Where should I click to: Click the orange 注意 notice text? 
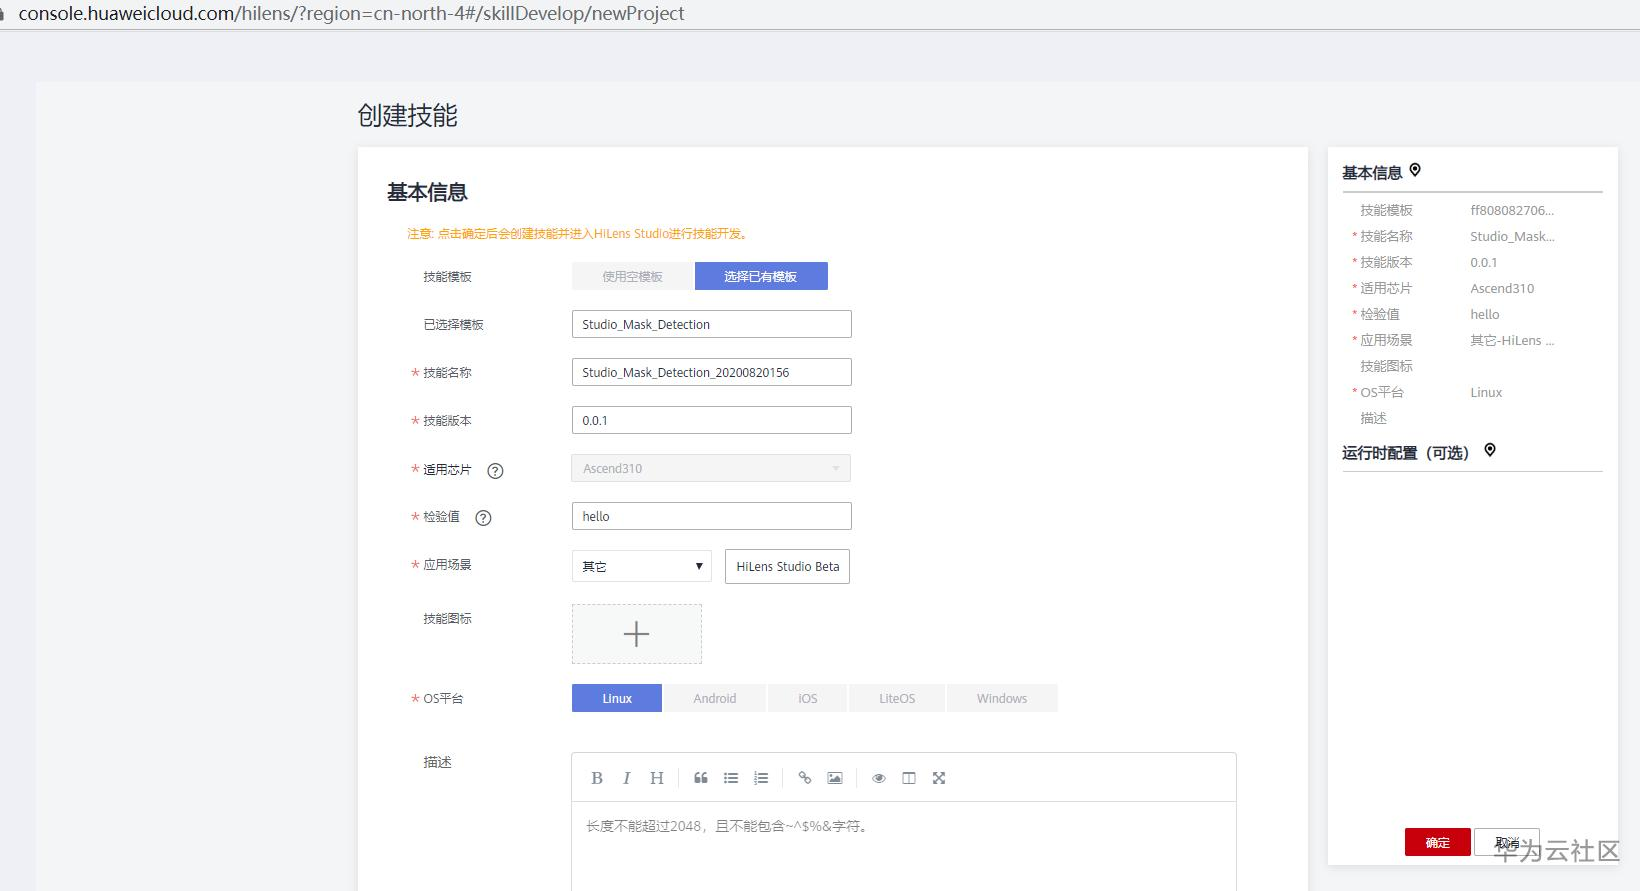click(579, 233)
